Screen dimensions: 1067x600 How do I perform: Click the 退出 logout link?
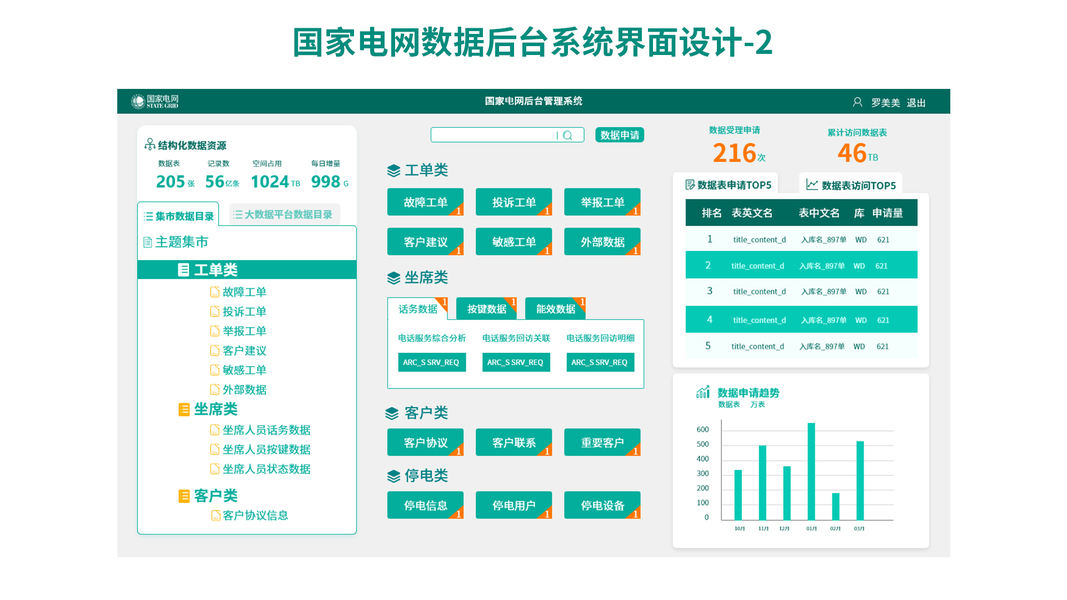coord(916,103)
